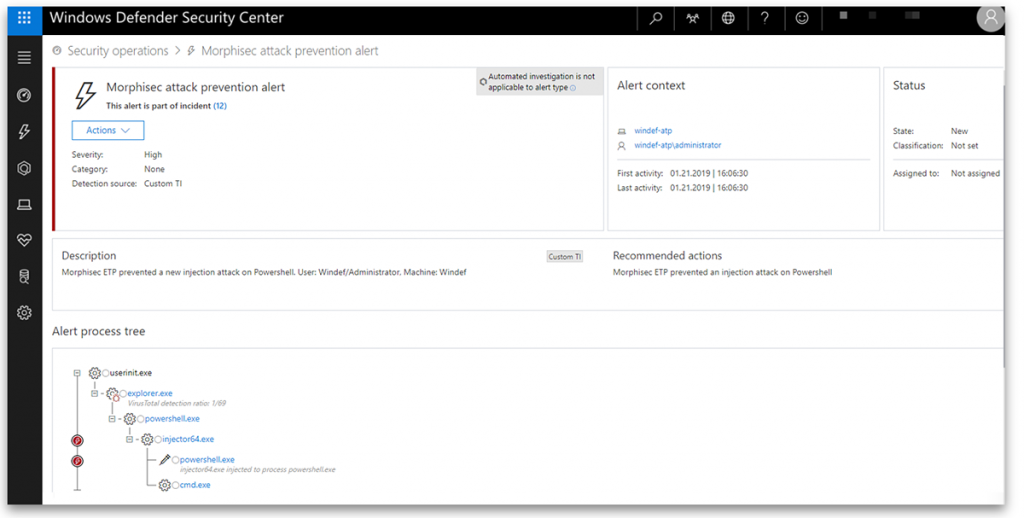Open the windef-atp machine link
Screen dimensions: 1024x518
(x=655, y=131)
